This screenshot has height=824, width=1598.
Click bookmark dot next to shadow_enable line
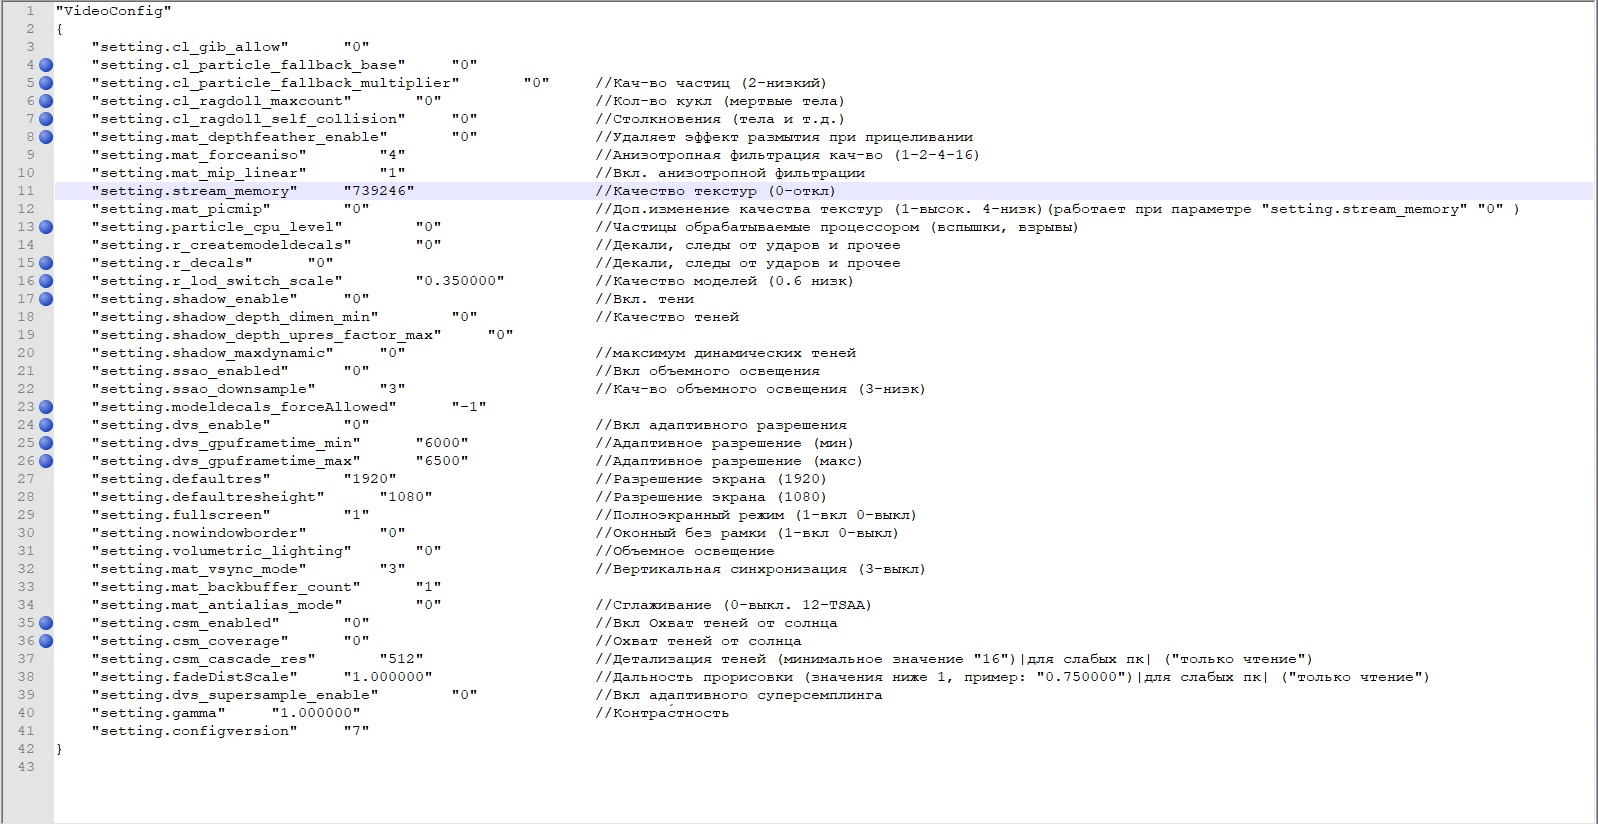point(46,299)
